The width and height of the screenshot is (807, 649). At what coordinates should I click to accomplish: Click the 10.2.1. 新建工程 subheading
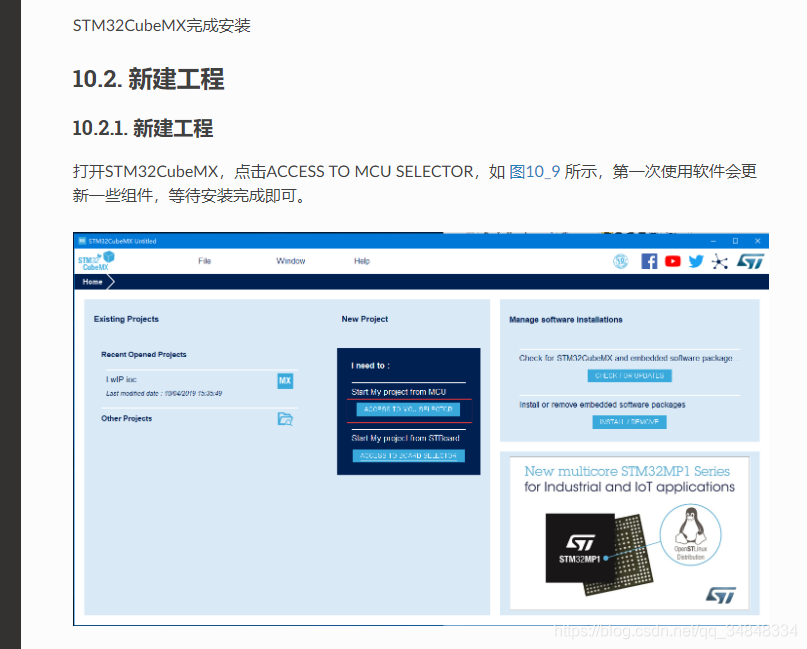tap(143, 128)
